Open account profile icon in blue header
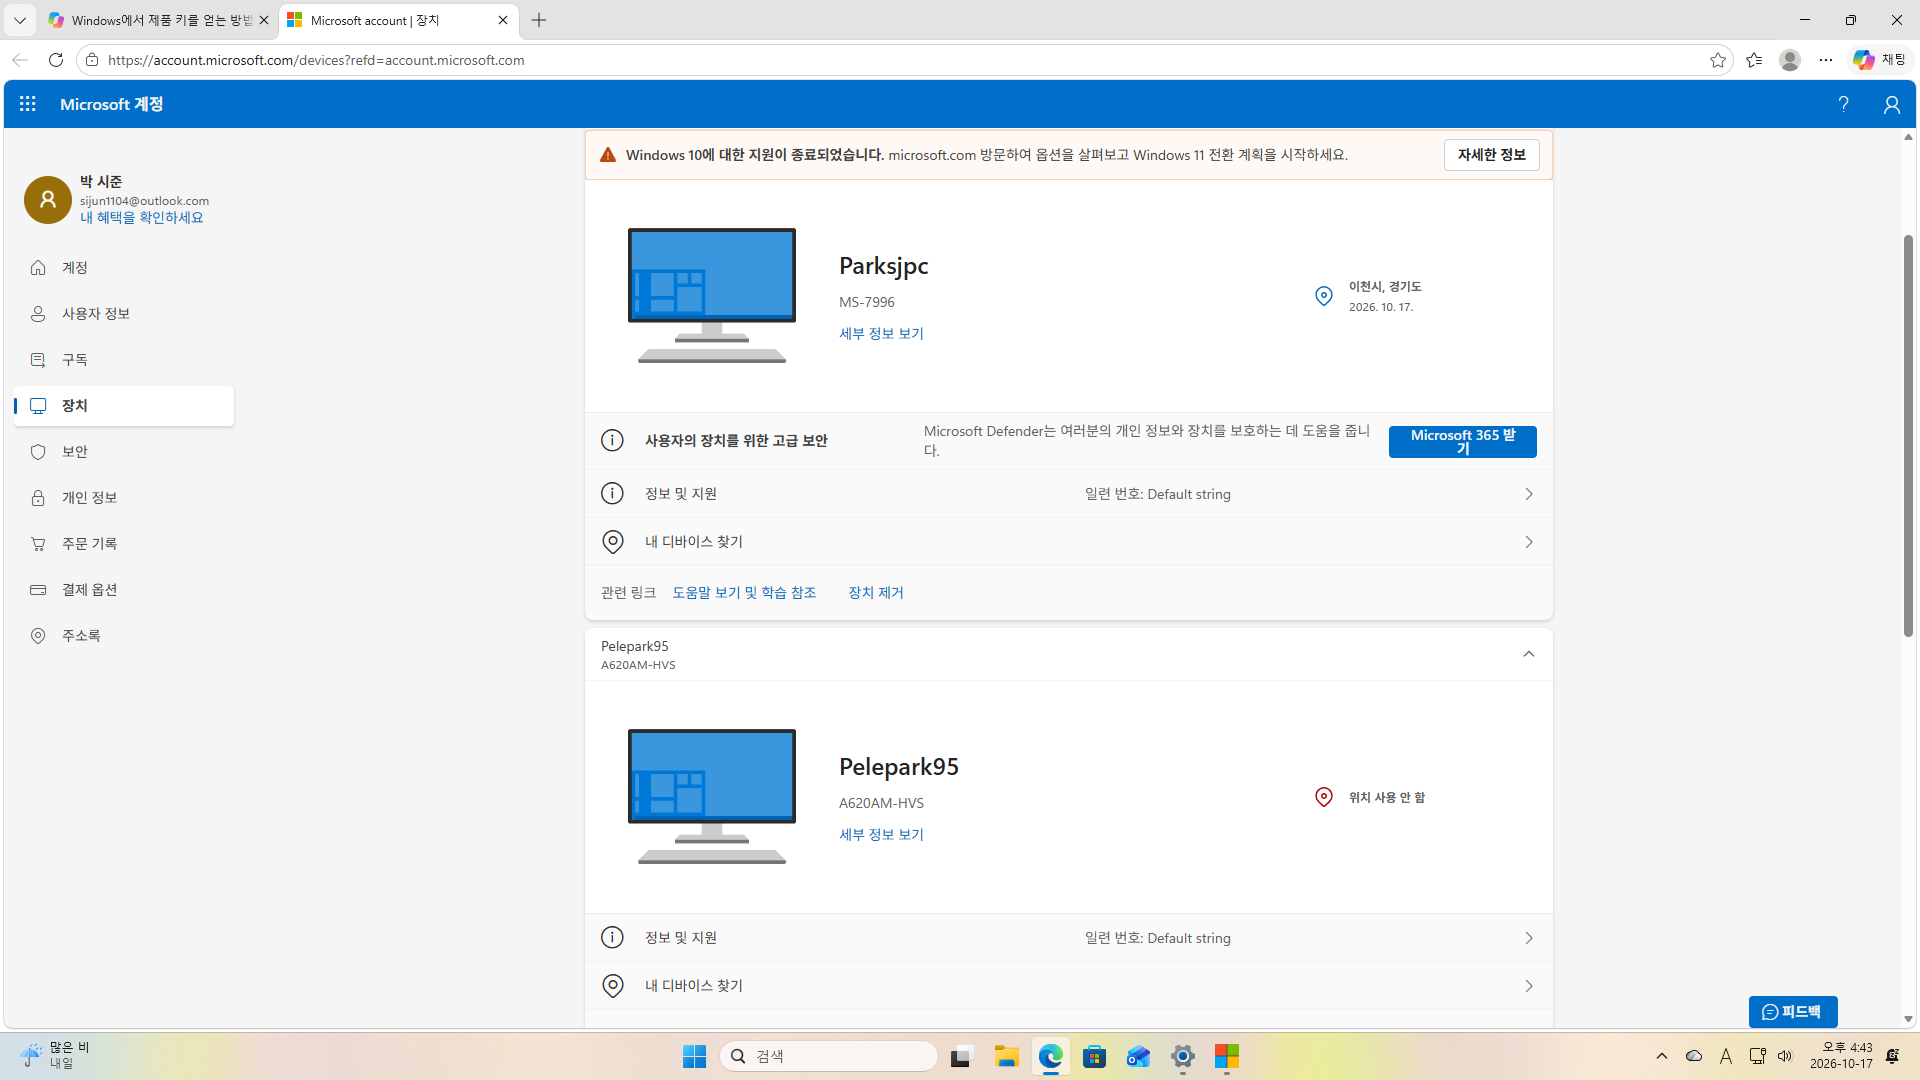 click(x=1891, y=104)
